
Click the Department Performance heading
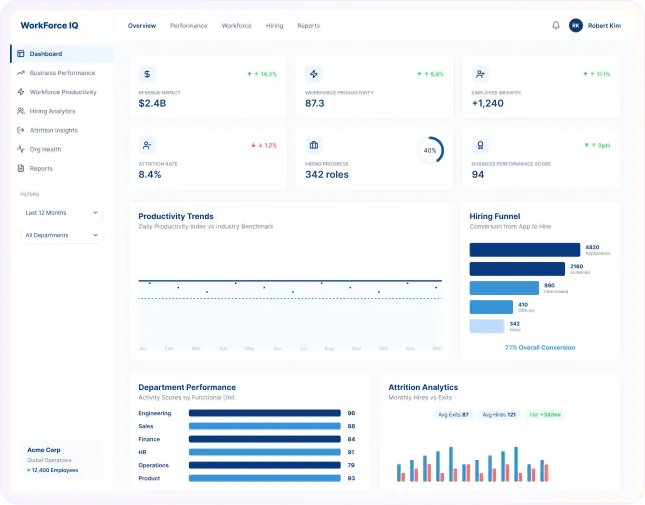coord(187,387)
